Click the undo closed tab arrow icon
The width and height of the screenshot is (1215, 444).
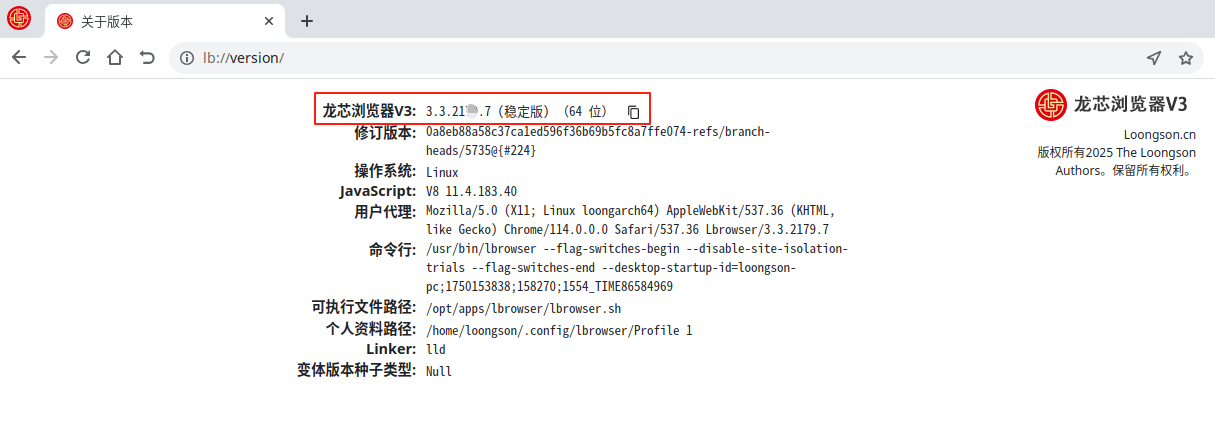tap(147, 58)
